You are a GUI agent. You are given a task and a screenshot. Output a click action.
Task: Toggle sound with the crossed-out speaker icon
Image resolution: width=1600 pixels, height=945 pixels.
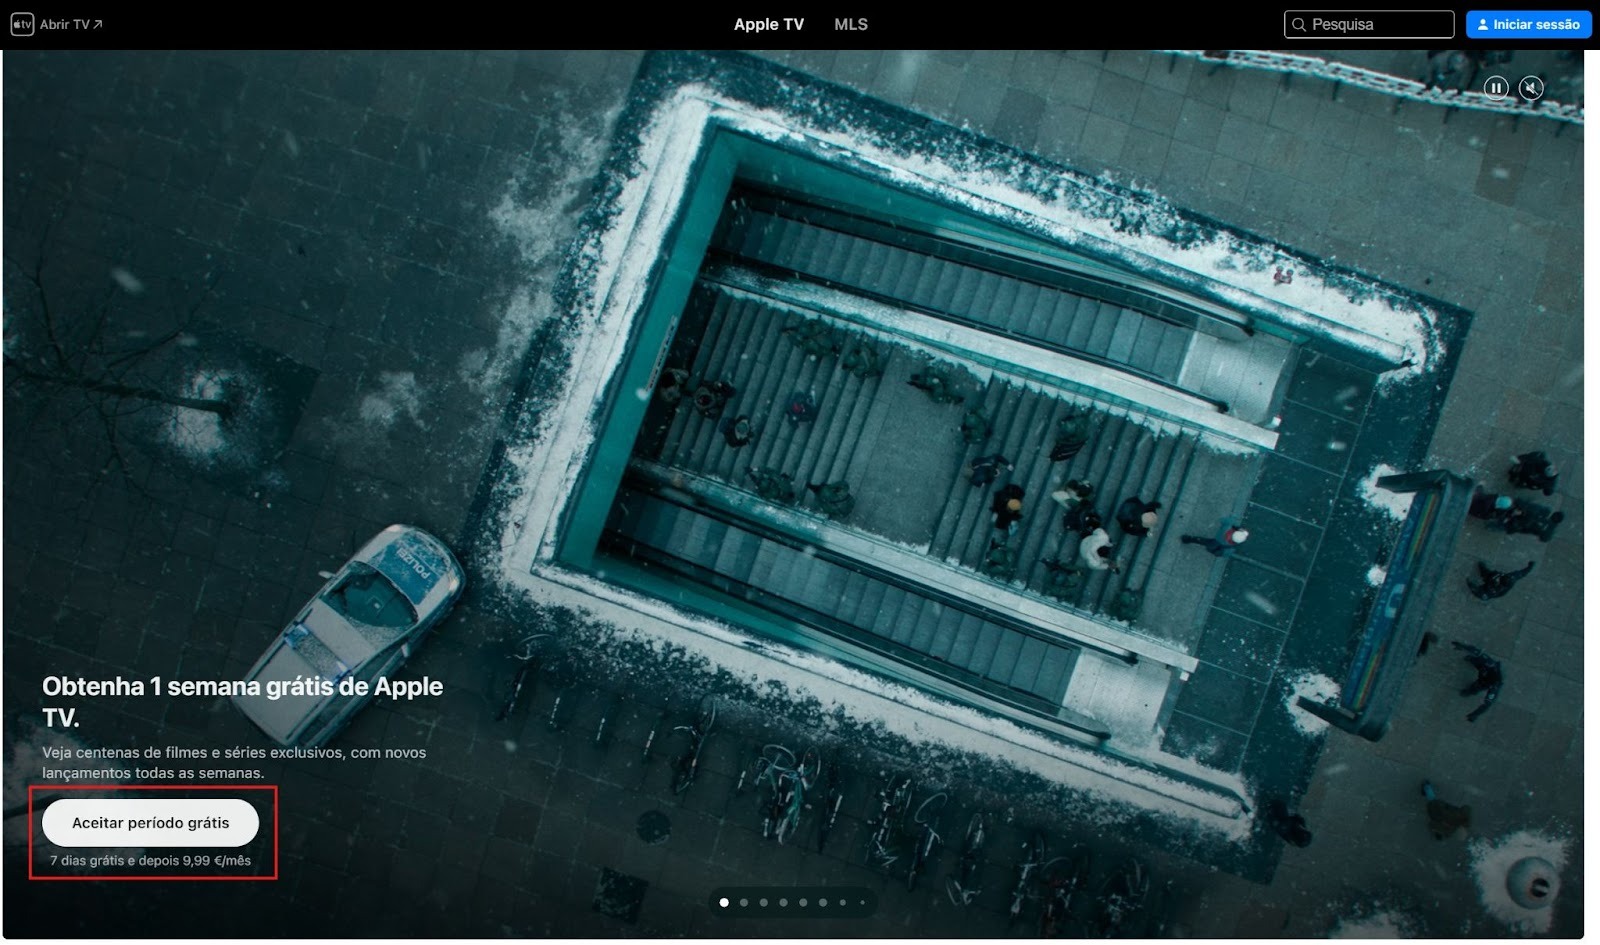click(x=1531, y=88)
